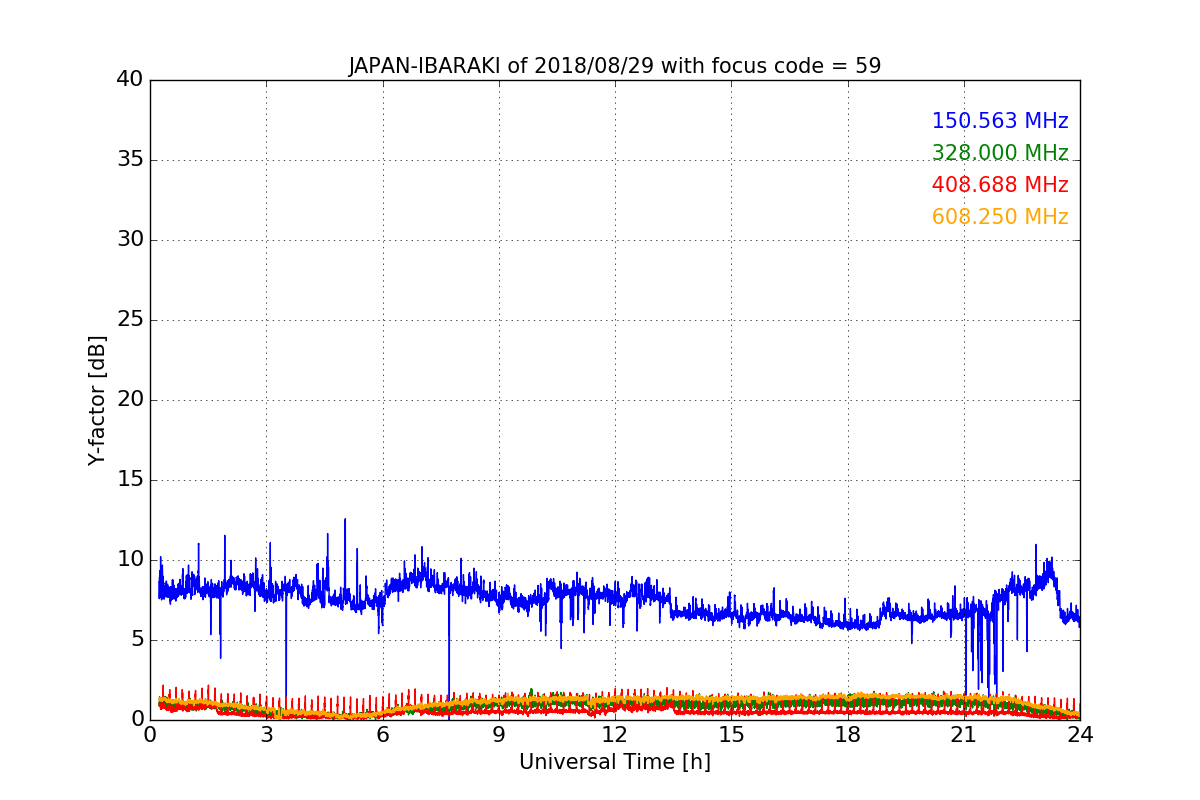Click x-axis tick label 24
The height and width of the screenshot is (800, 1200).
tap(1080, 734)
